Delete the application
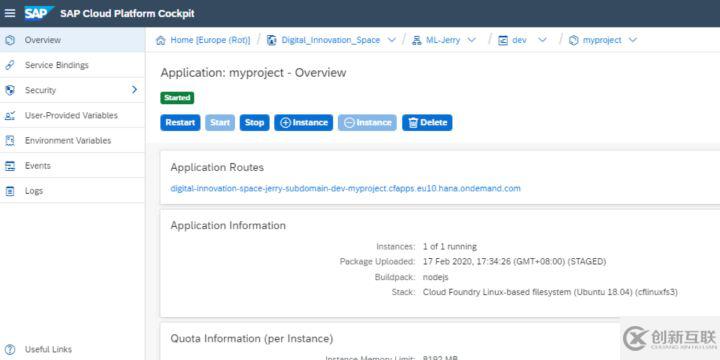Image resolution: width=720 pixels, height=360 pixels. pos(427,123)
